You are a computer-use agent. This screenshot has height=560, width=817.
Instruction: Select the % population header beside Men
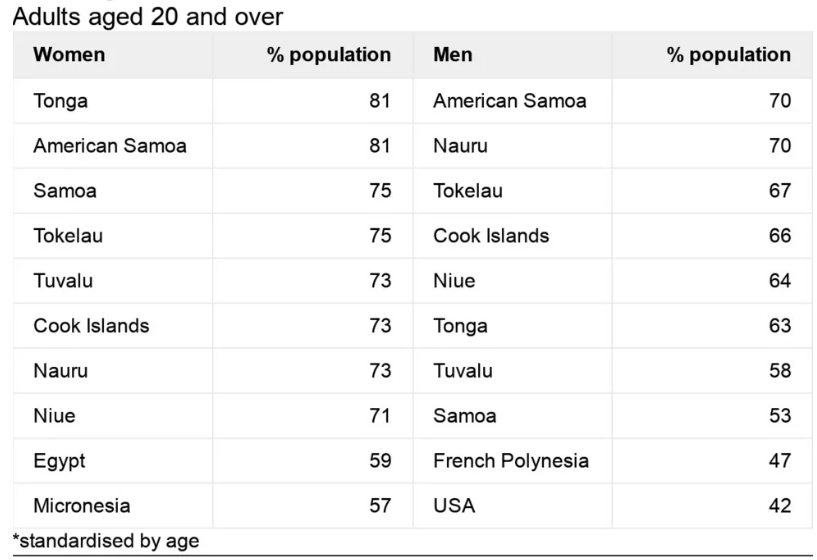tap(728, 55)
